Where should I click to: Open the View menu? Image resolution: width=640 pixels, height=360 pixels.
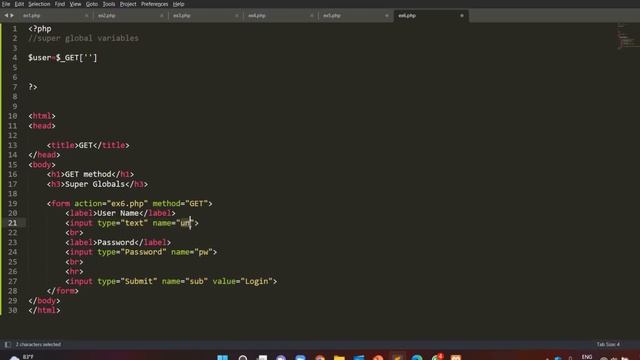75,4
